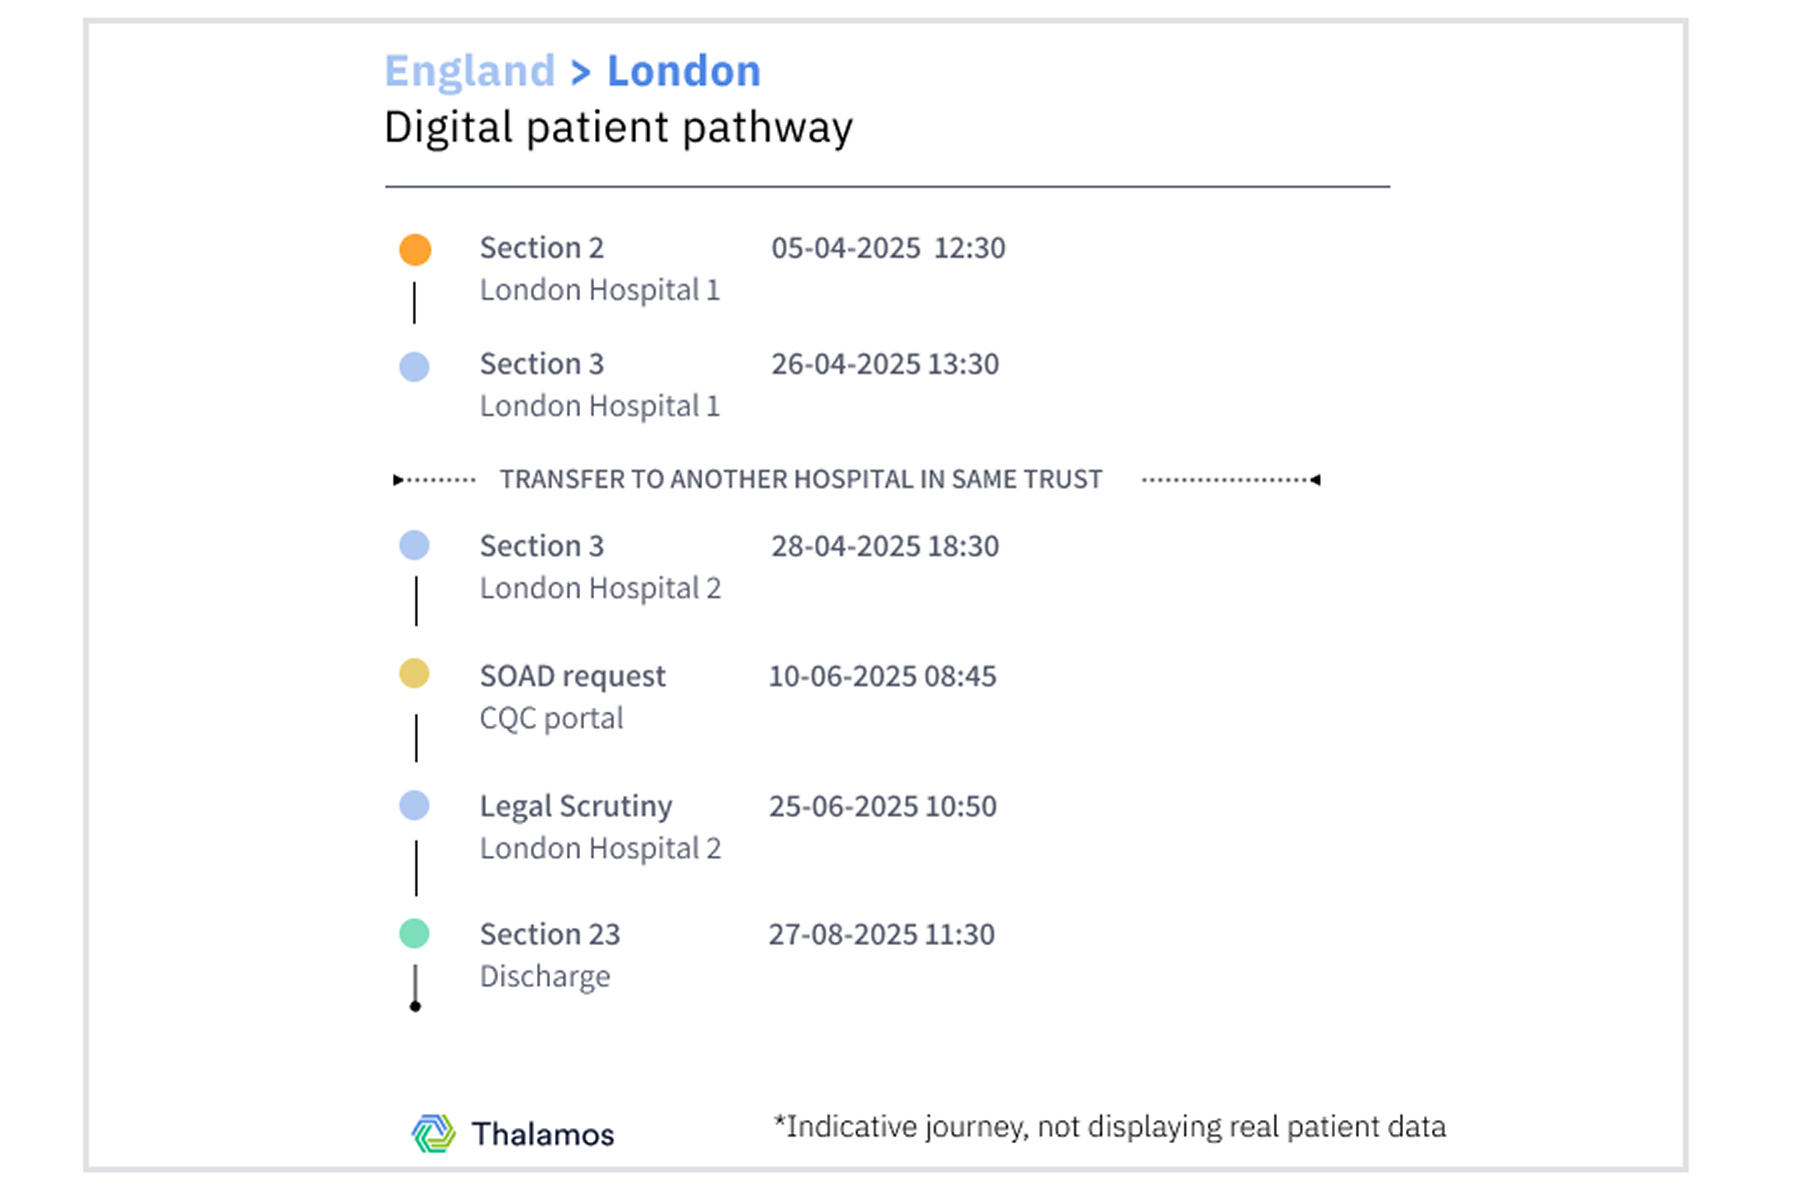Click the 05-04-2025 12:30 timestamp
The height and width of the screenshot is (1200, 1802).
coord(888,248)
